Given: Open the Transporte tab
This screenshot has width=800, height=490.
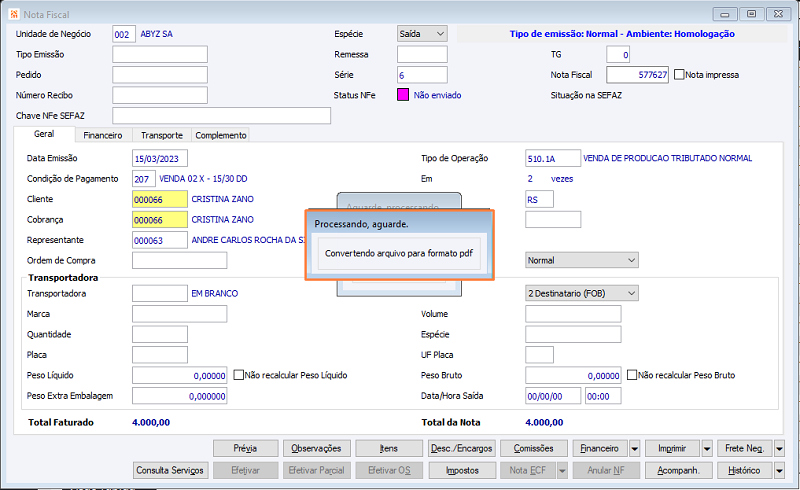Looking at the screenshot, I should click(x=162, y=135).
